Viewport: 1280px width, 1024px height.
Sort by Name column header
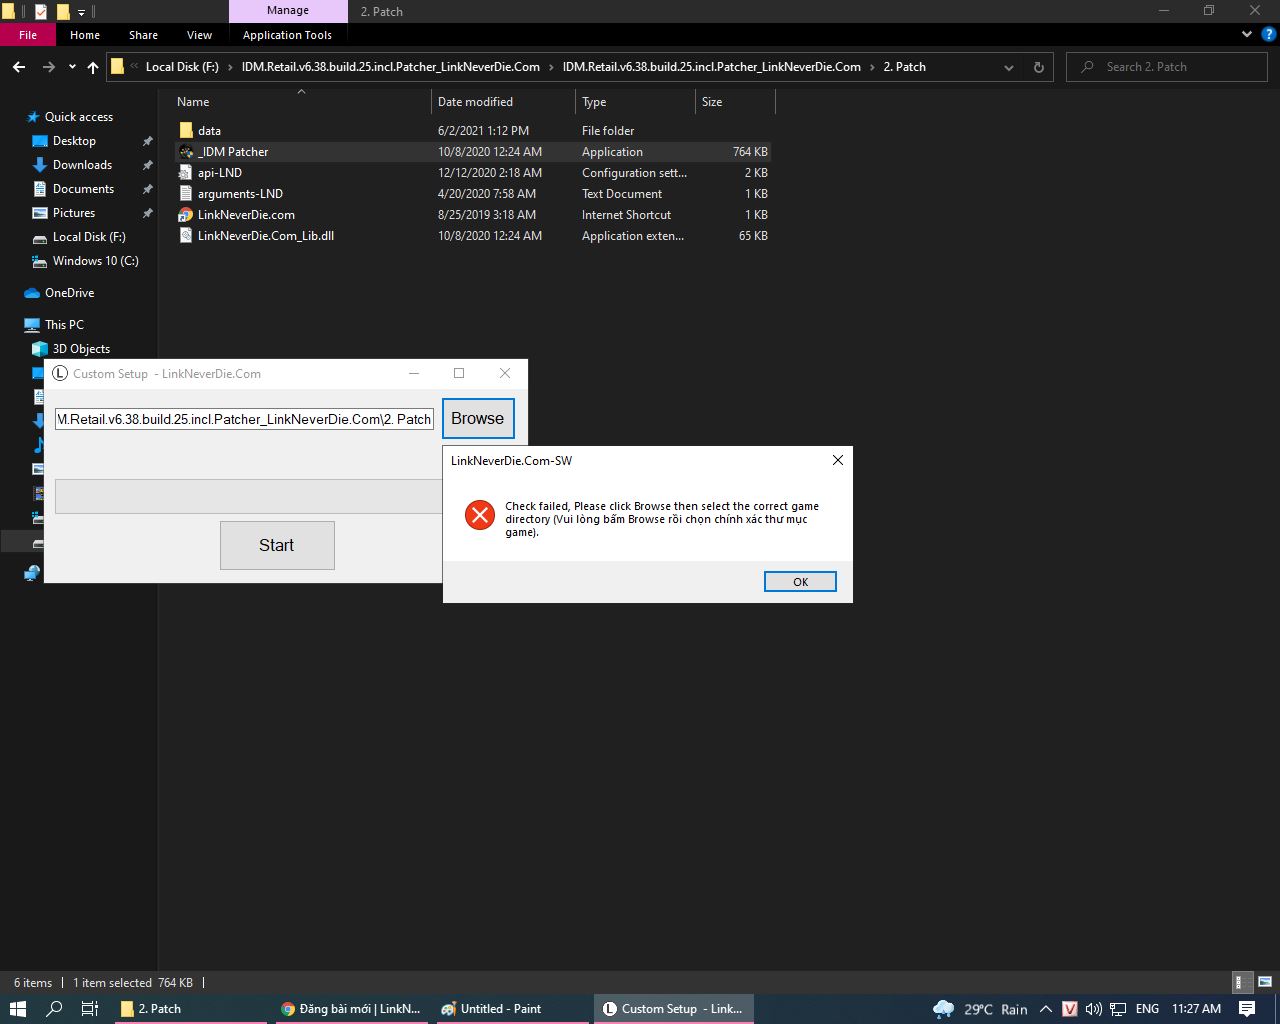click(x=193, y=102)
